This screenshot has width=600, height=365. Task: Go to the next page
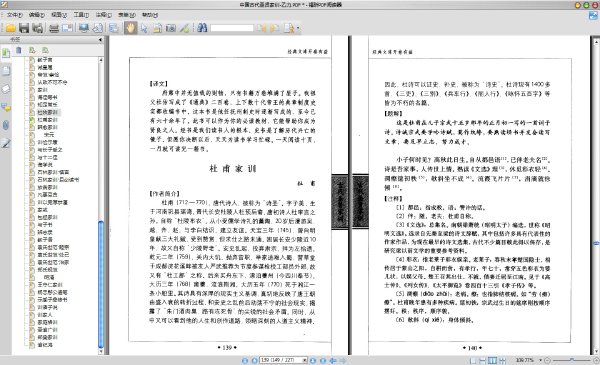313,360
